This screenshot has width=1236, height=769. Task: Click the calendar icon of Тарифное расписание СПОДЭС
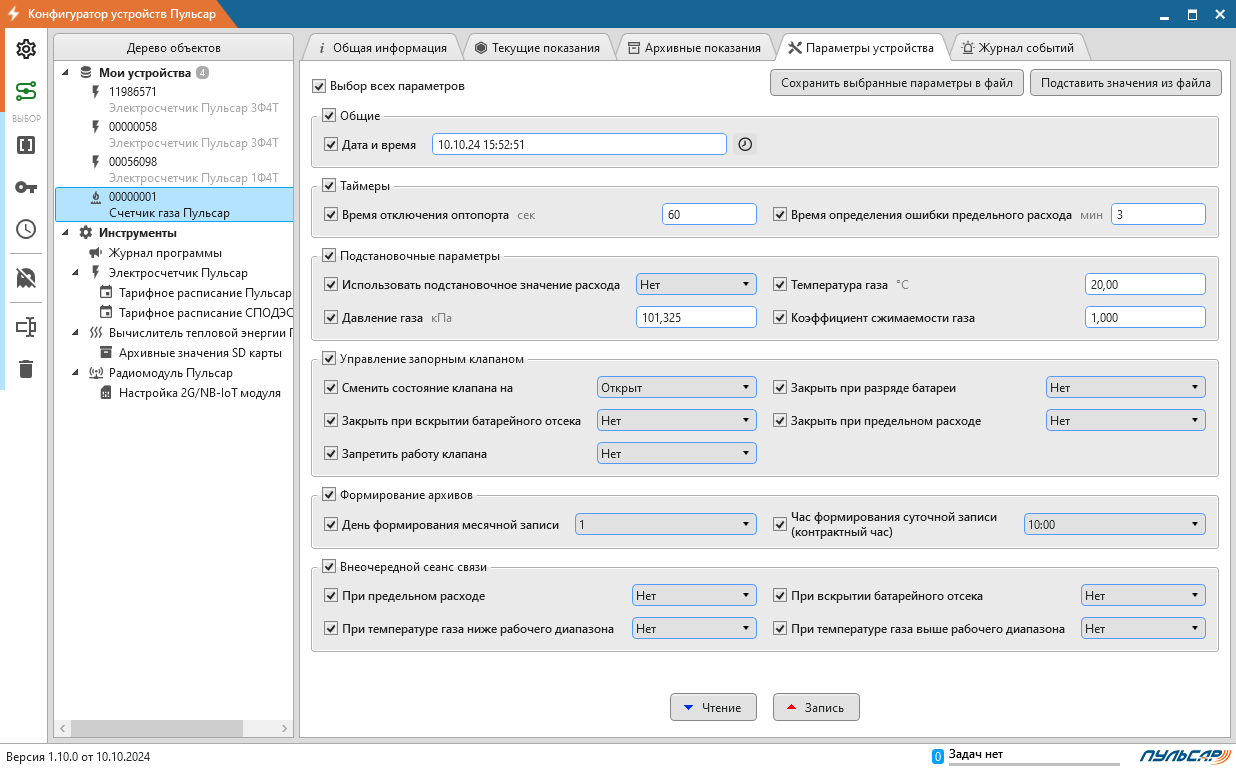pyautogui.click(x=106, y=313)
